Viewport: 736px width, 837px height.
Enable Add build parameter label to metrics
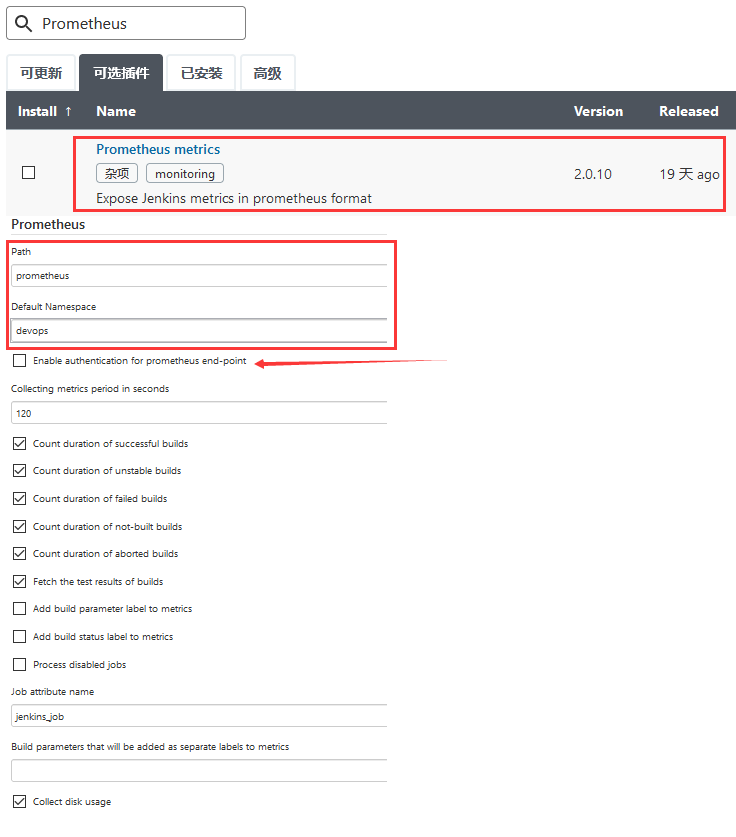pos(20,609)
